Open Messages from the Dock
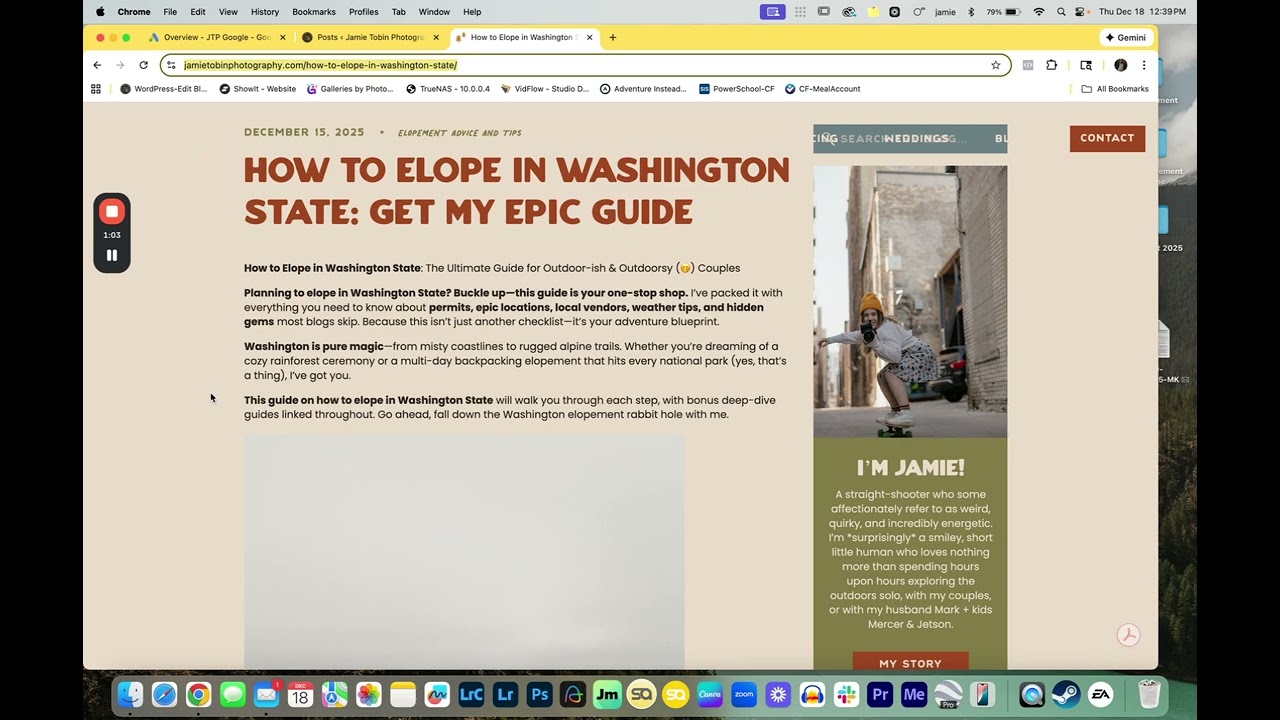 coord(232,694)
